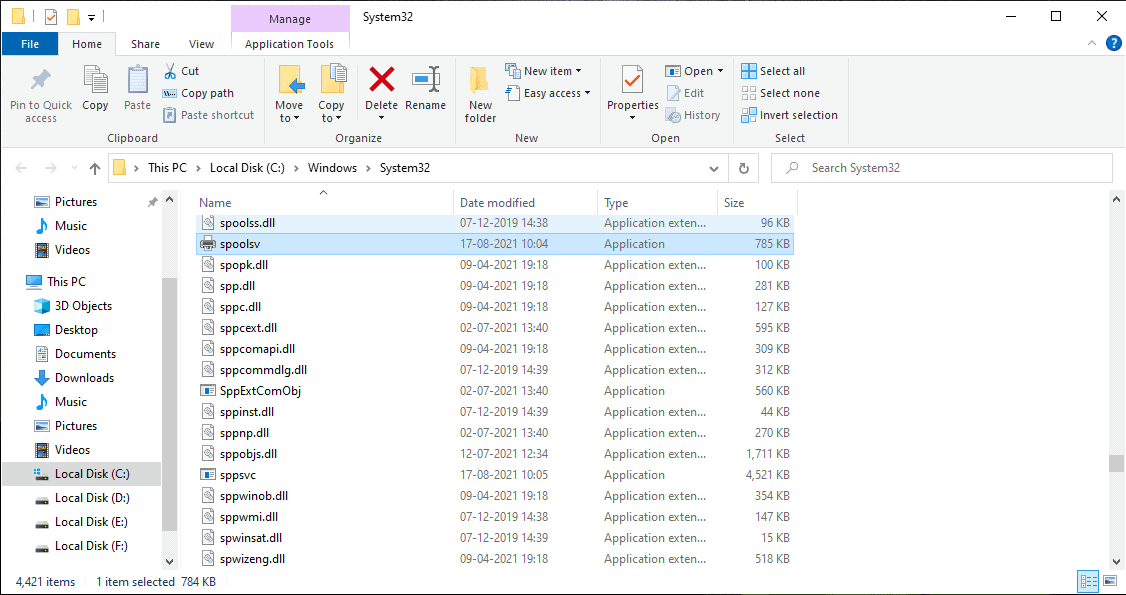Viewport: 1126px width, 595px height.
Task: Switch to details view in status bar
Action: pos(1088,581)
